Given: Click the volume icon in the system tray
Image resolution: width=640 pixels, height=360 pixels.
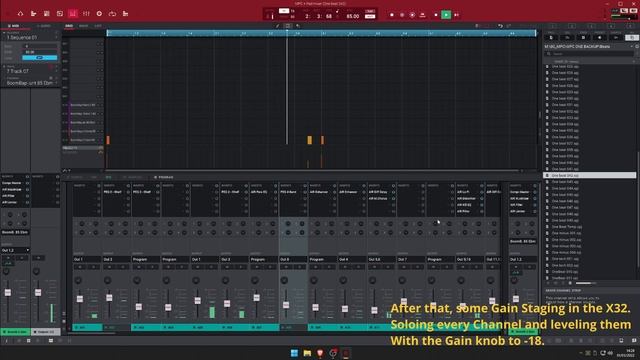Looking at the screenshot, I should 610,353.
